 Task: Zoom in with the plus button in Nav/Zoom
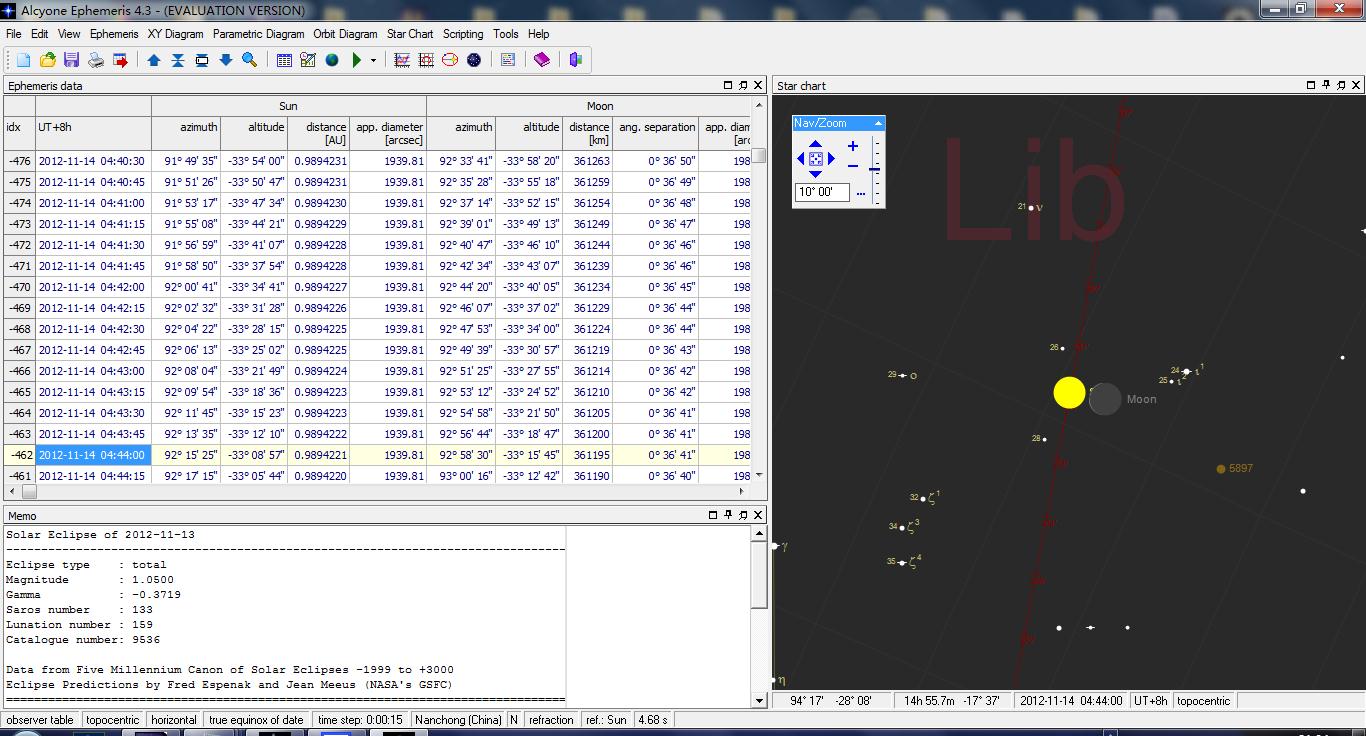852,146
